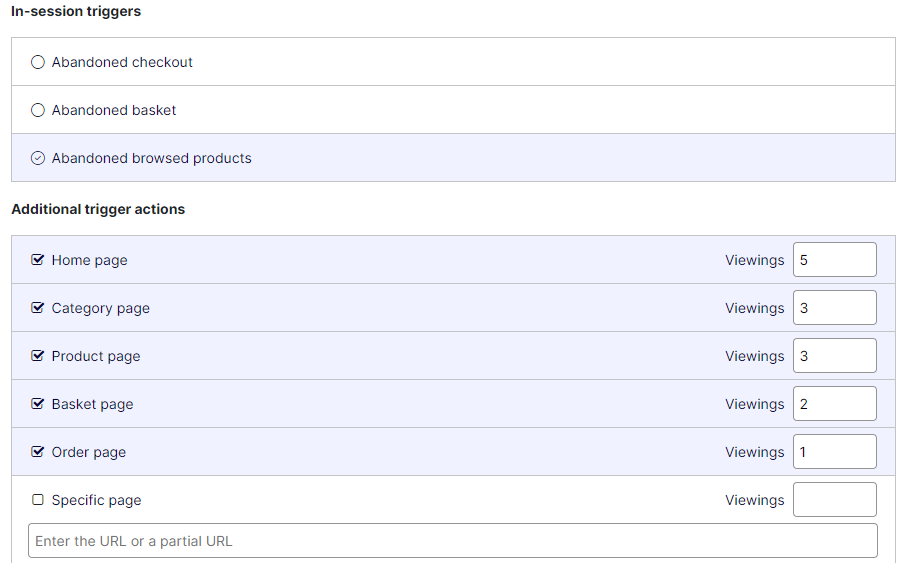Disable the Product page trigger checkbox
Viewport: 901px width, 563px height.
(x=38, y=356)
